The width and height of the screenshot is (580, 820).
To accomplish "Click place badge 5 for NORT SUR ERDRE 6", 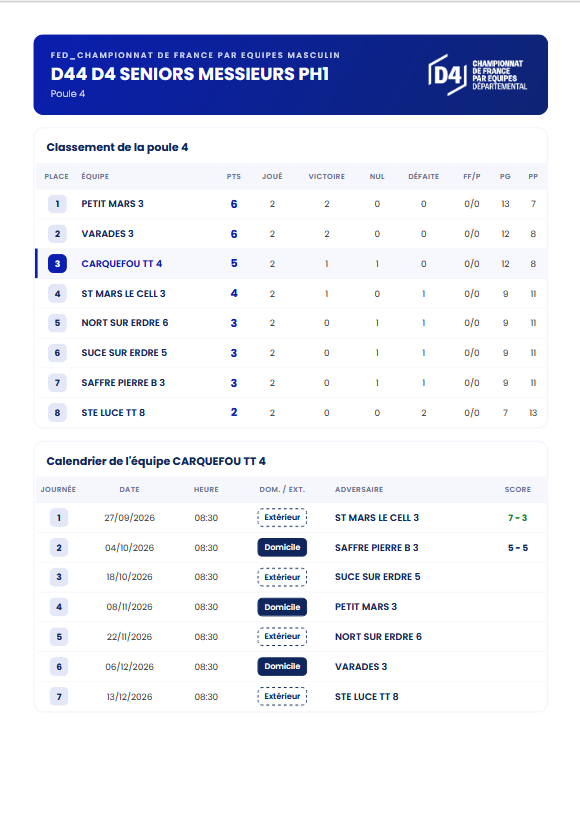I will 58,323.
